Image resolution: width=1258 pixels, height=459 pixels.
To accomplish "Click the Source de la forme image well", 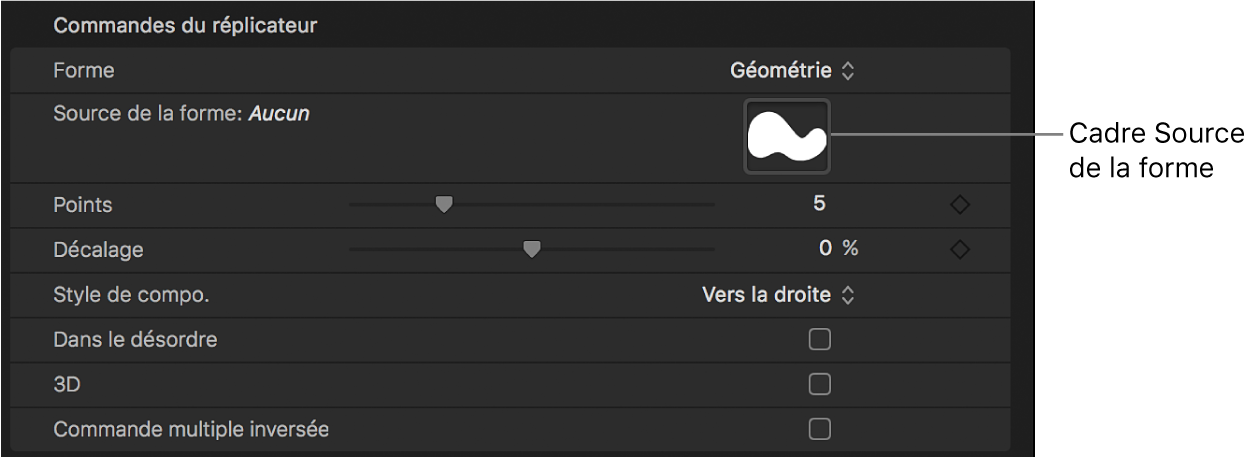I will tap(787, 137).
